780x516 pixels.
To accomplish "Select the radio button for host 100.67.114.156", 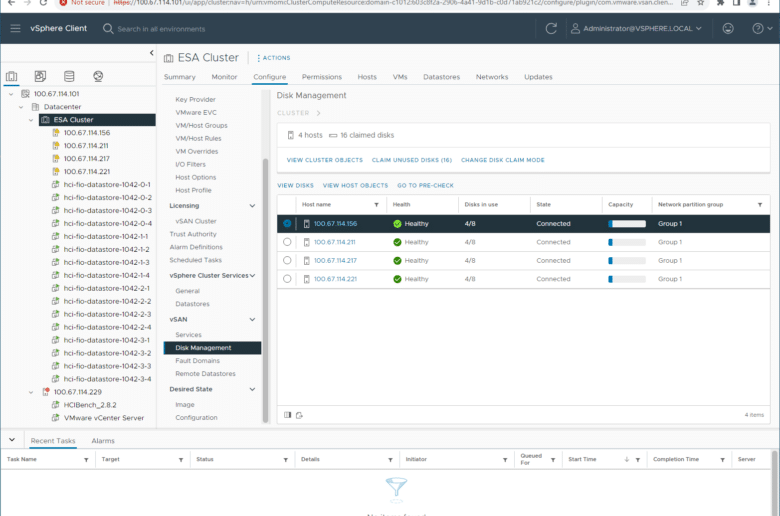I will coord(287,223).
